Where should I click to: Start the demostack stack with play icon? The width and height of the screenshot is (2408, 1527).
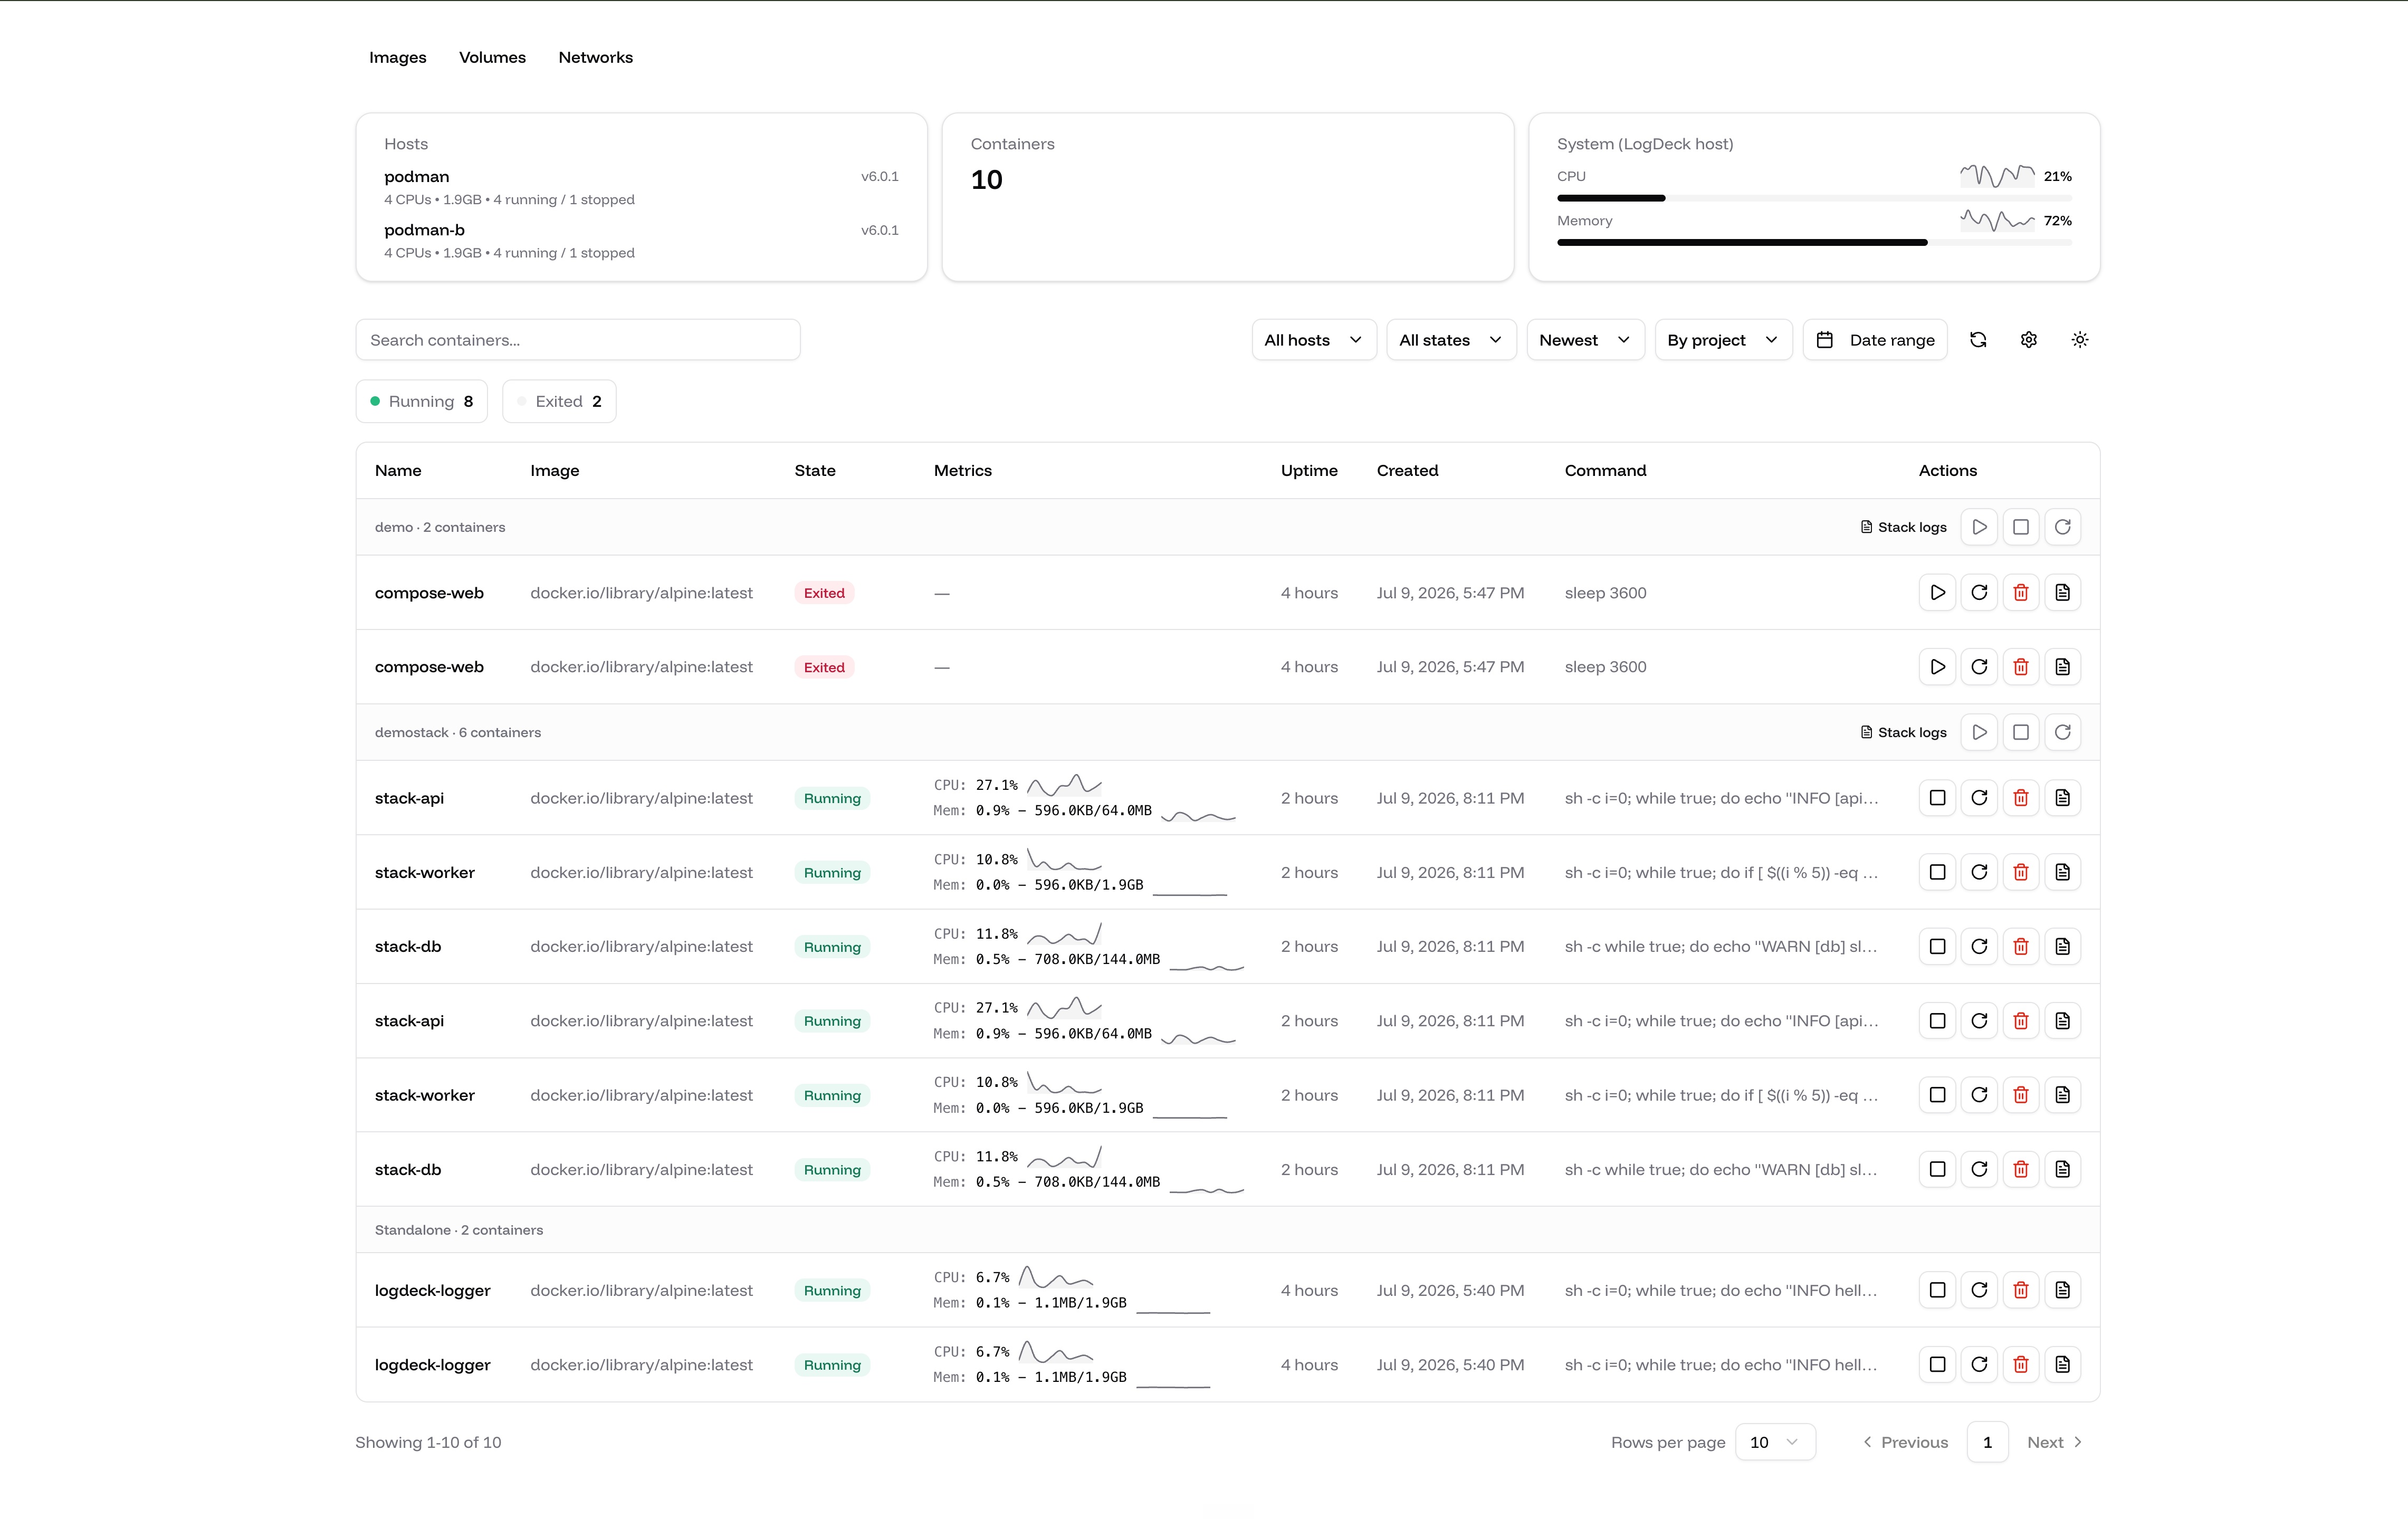point(1979,732)
